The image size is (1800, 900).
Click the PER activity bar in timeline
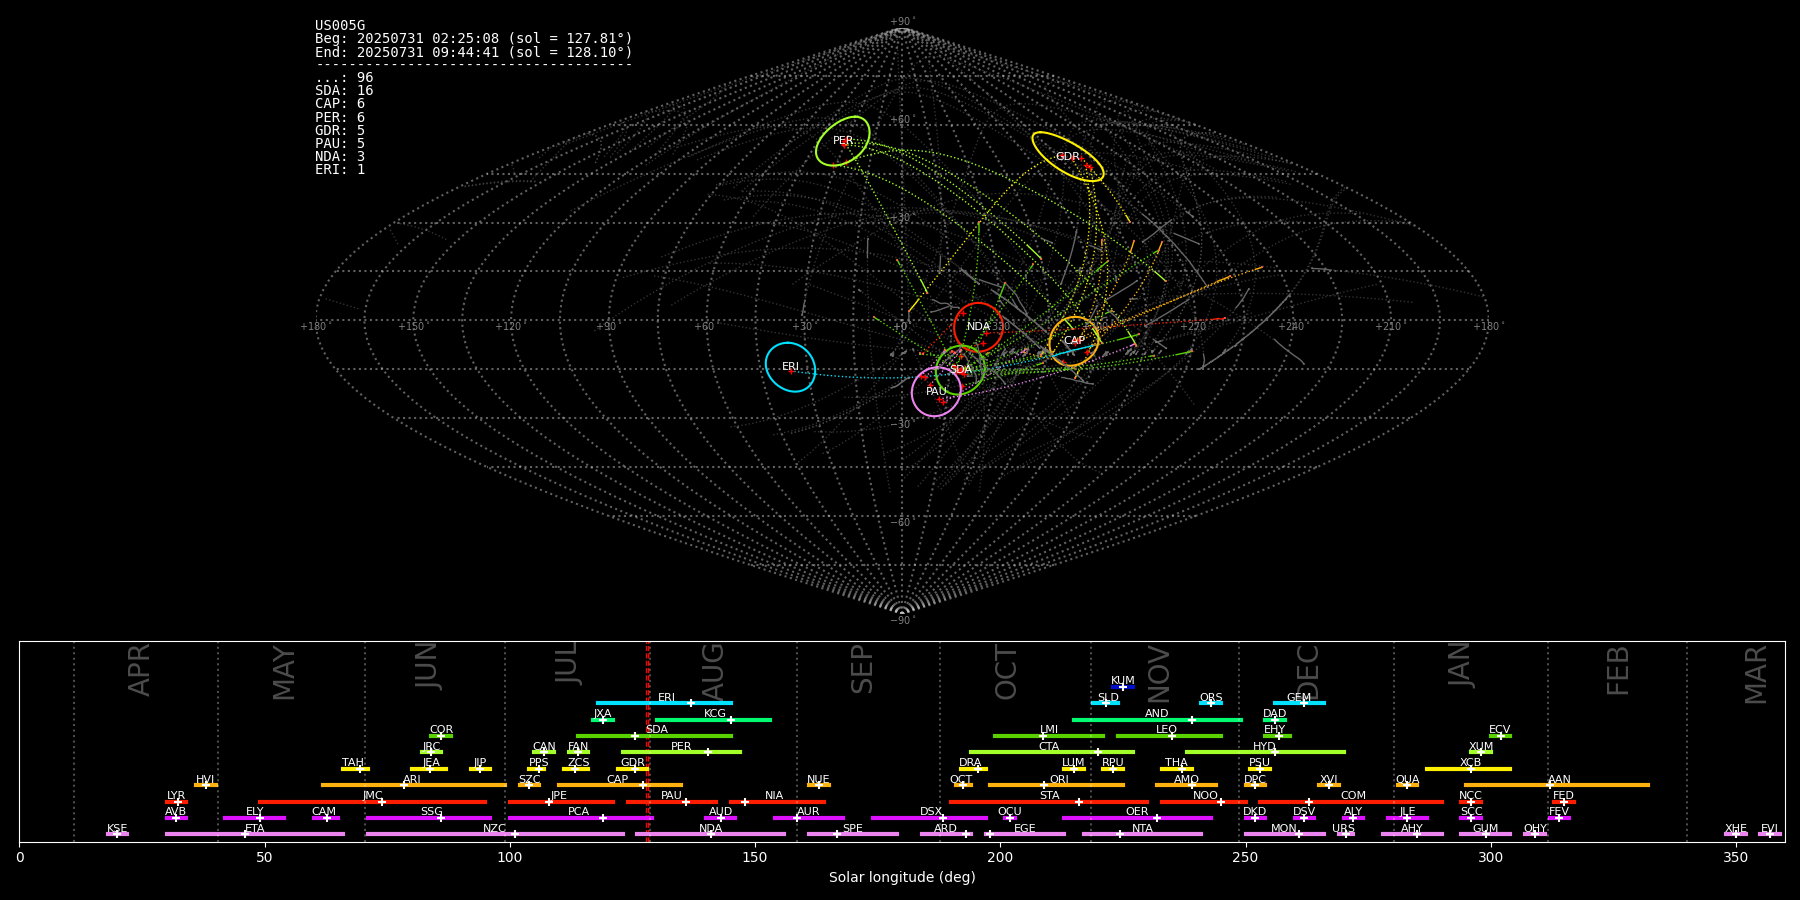click(681, 752)
